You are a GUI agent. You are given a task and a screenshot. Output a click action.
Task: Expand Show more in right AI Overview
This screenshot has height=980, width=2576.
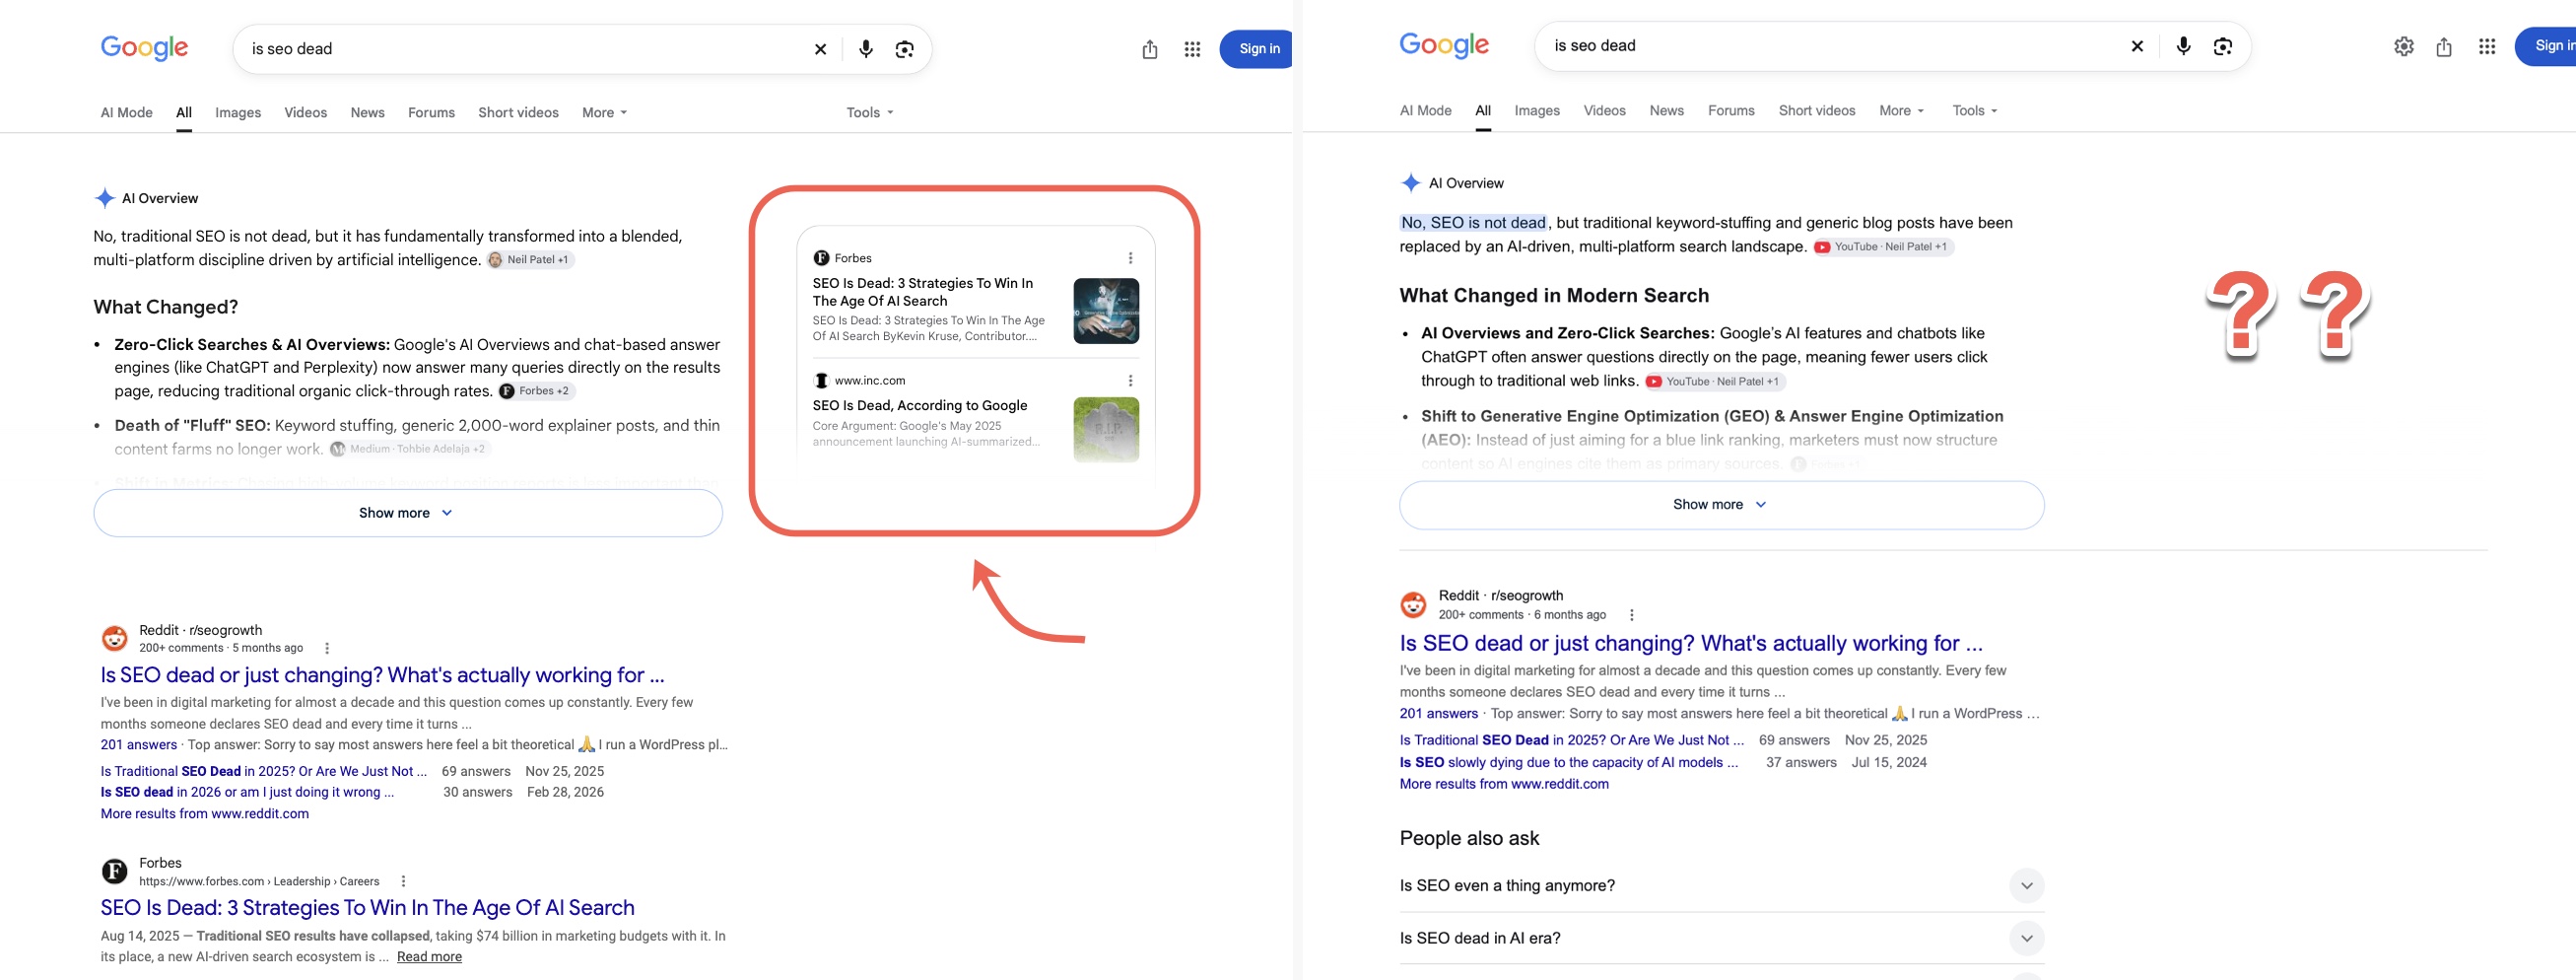click(1721, 505)
